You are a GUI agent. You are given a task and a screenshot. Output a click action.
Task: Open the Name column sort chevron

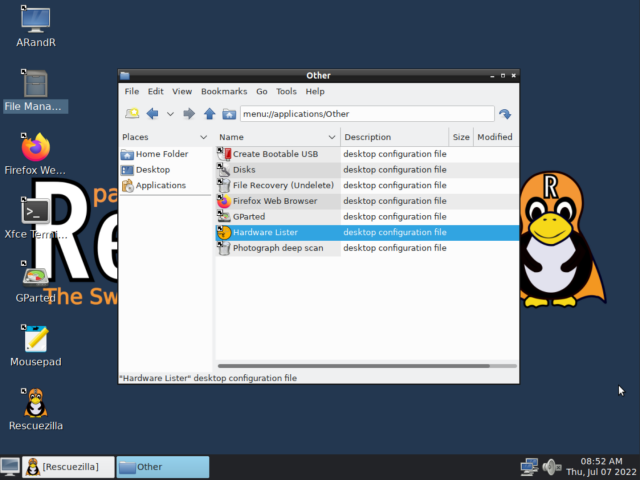click(332, 137)
